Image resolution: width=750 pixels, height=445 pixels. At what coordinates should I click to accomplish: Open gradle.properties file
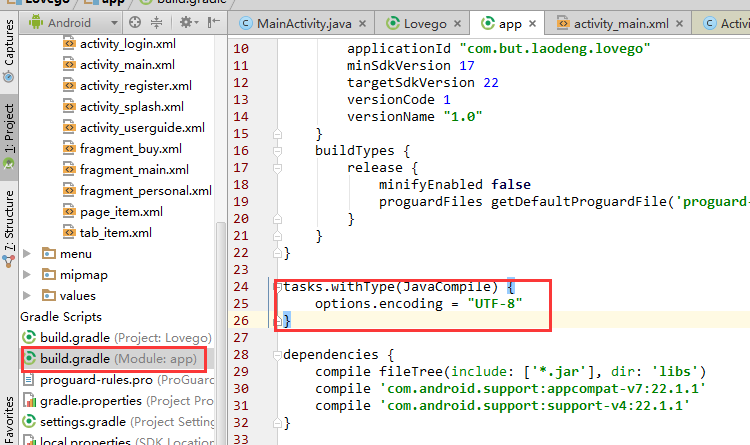[127, 401]
